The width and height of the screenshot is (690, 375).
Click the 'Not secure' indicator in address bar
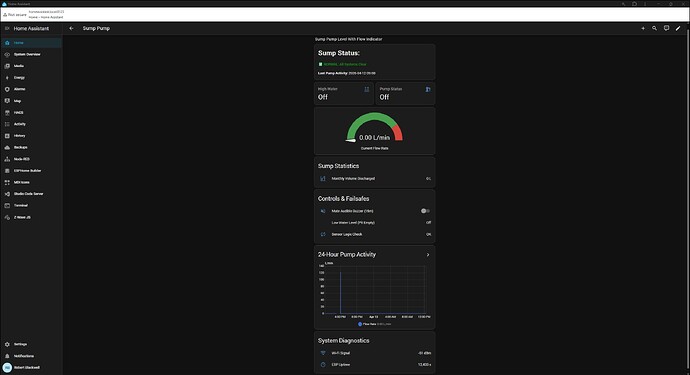pos(15,15)
